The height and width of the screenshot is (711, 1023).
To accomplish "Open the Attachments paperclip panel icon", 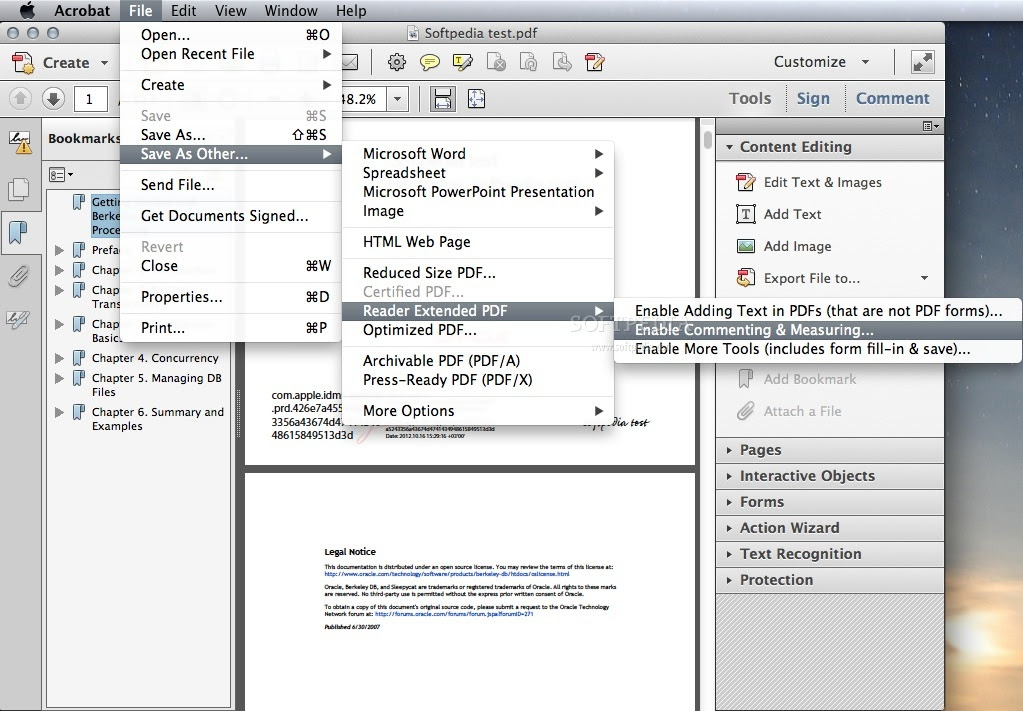I will pyautogui.click(x=19, y=277).
